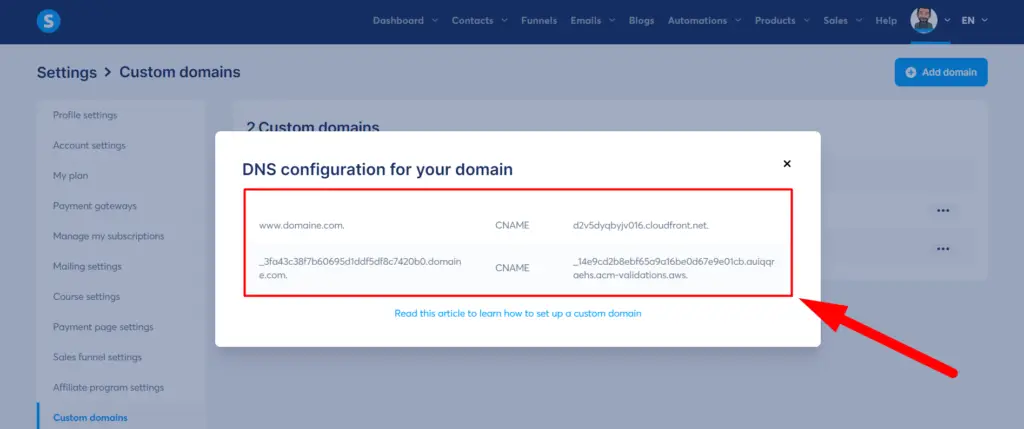The width and height of the screenshot is (1024, 429).
Task: Go to Manage my subscriptions
Action: (108, 236)
